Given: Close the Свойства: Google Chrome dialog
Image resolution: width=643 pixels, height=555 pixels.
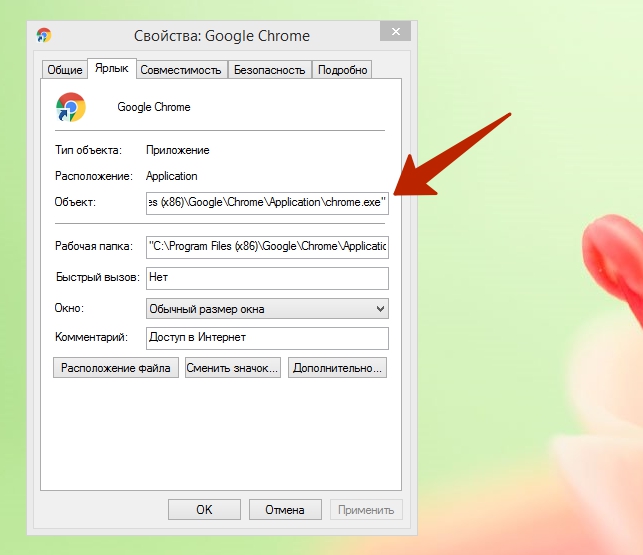Looking at the screenshot, I should click(395, 31).
